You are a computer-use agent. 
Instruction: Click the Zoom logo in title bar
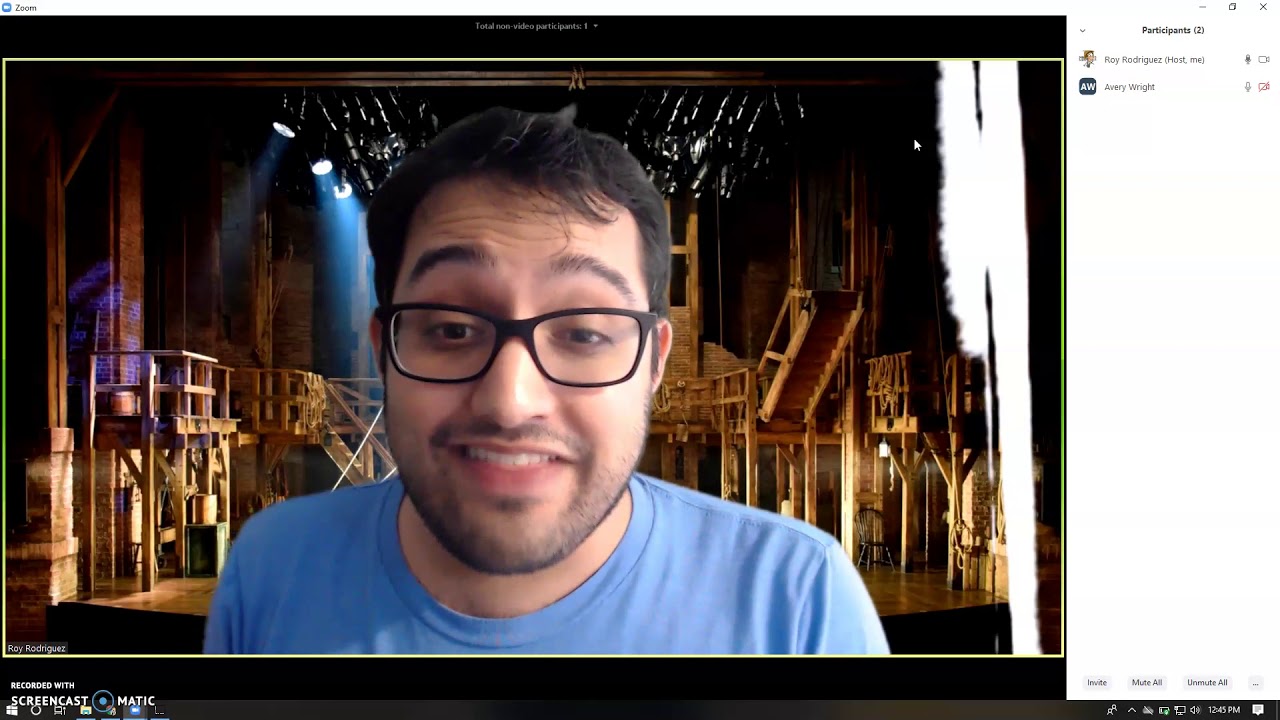point(7,7)
